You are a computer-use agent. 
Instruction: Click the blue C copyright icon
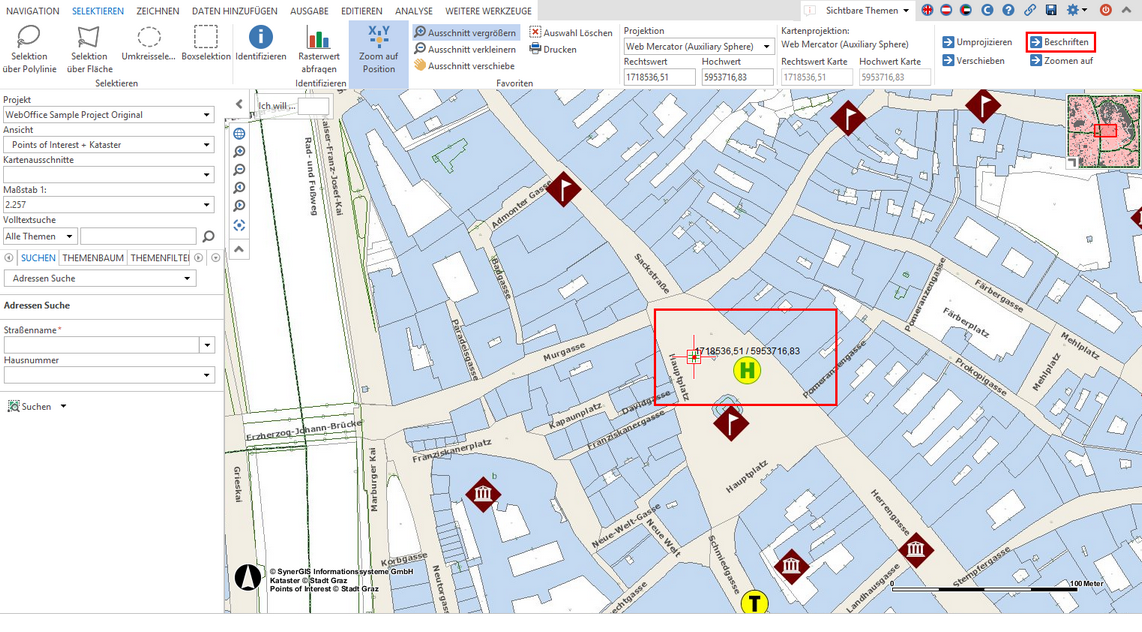coord(988,10)
